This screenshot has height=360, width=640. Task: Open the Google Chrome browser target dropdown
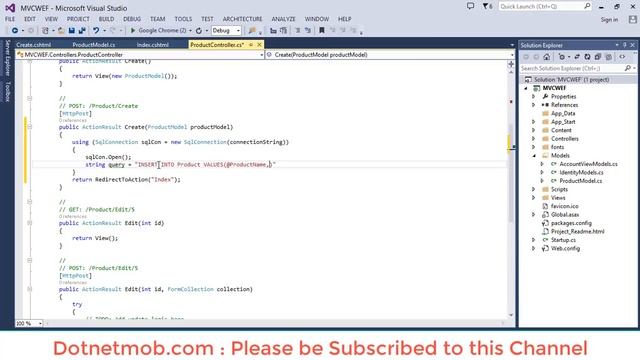(x=190, y=31)
